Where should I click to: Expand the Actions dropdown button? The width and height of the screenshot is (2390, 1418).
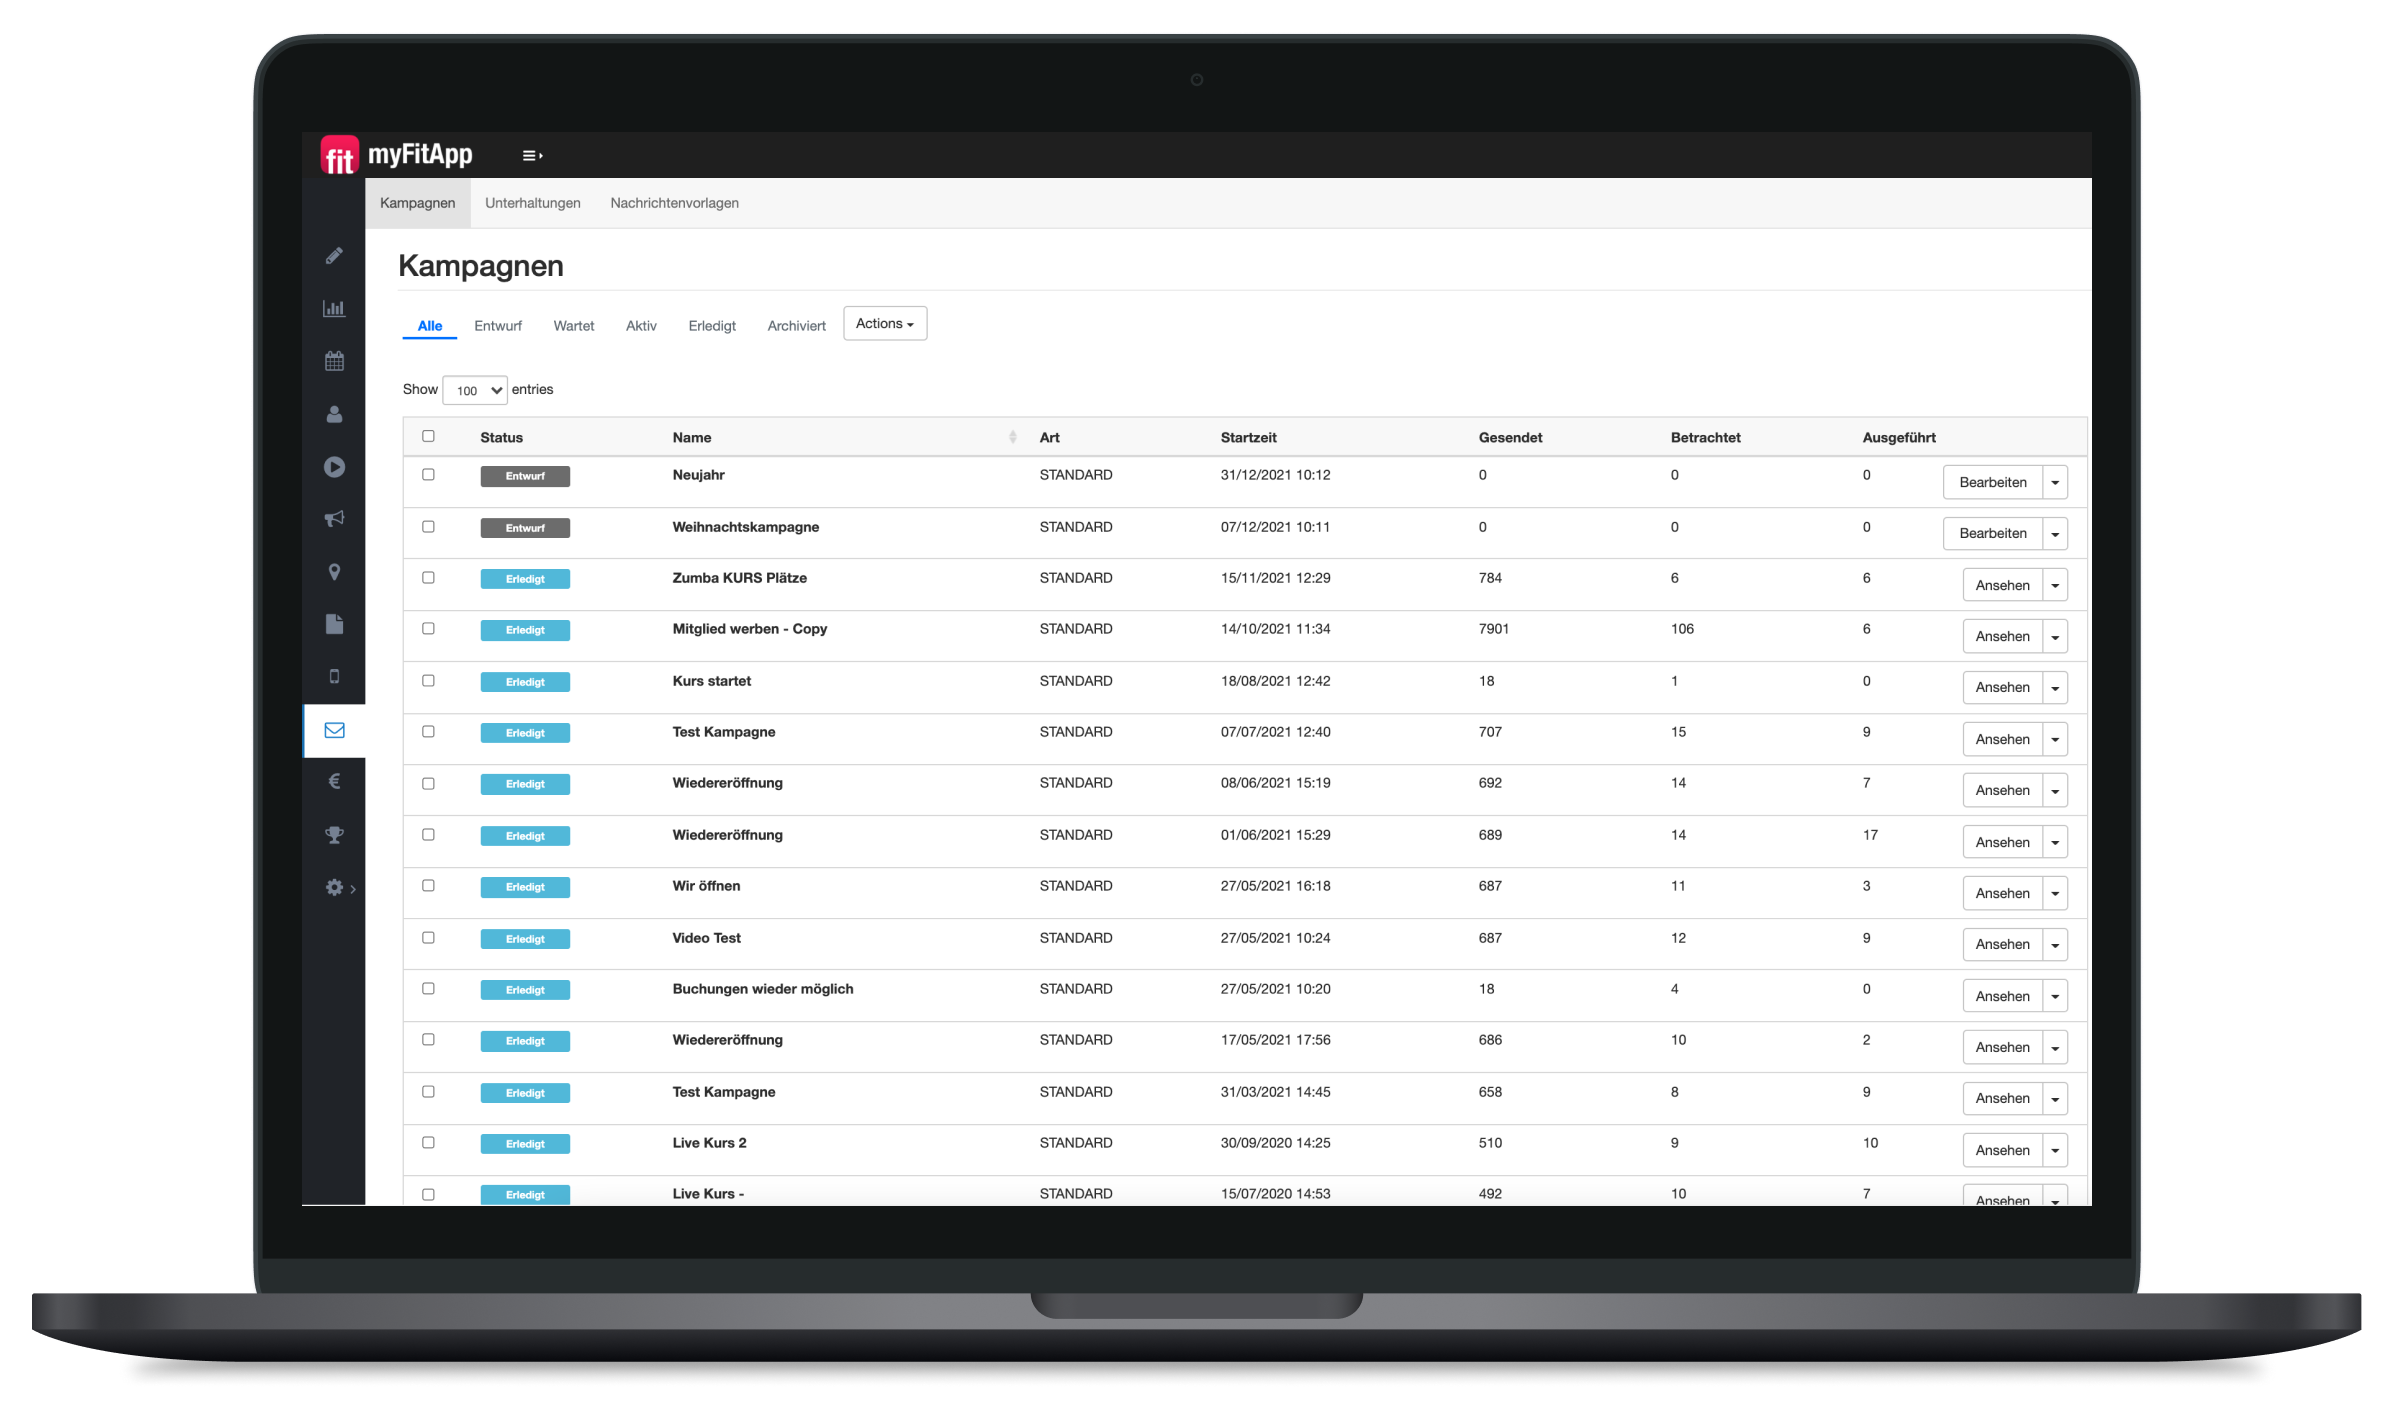tap(884, 324)
